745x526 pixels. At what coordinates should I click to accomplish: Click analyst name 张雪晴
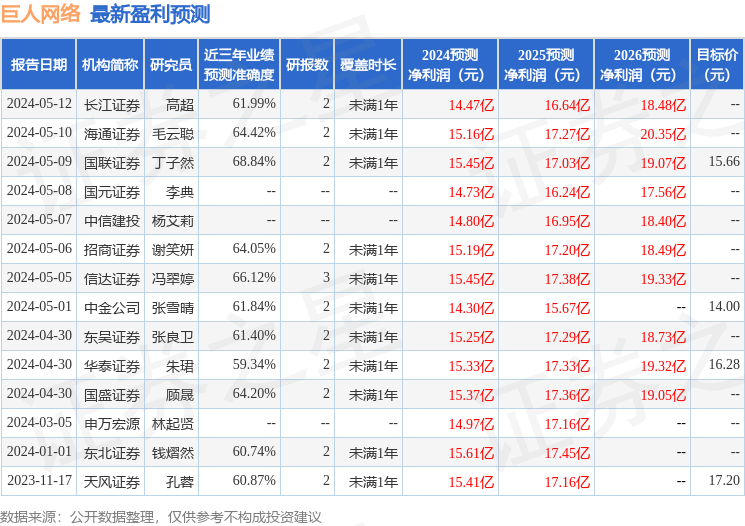click(173, 308)
